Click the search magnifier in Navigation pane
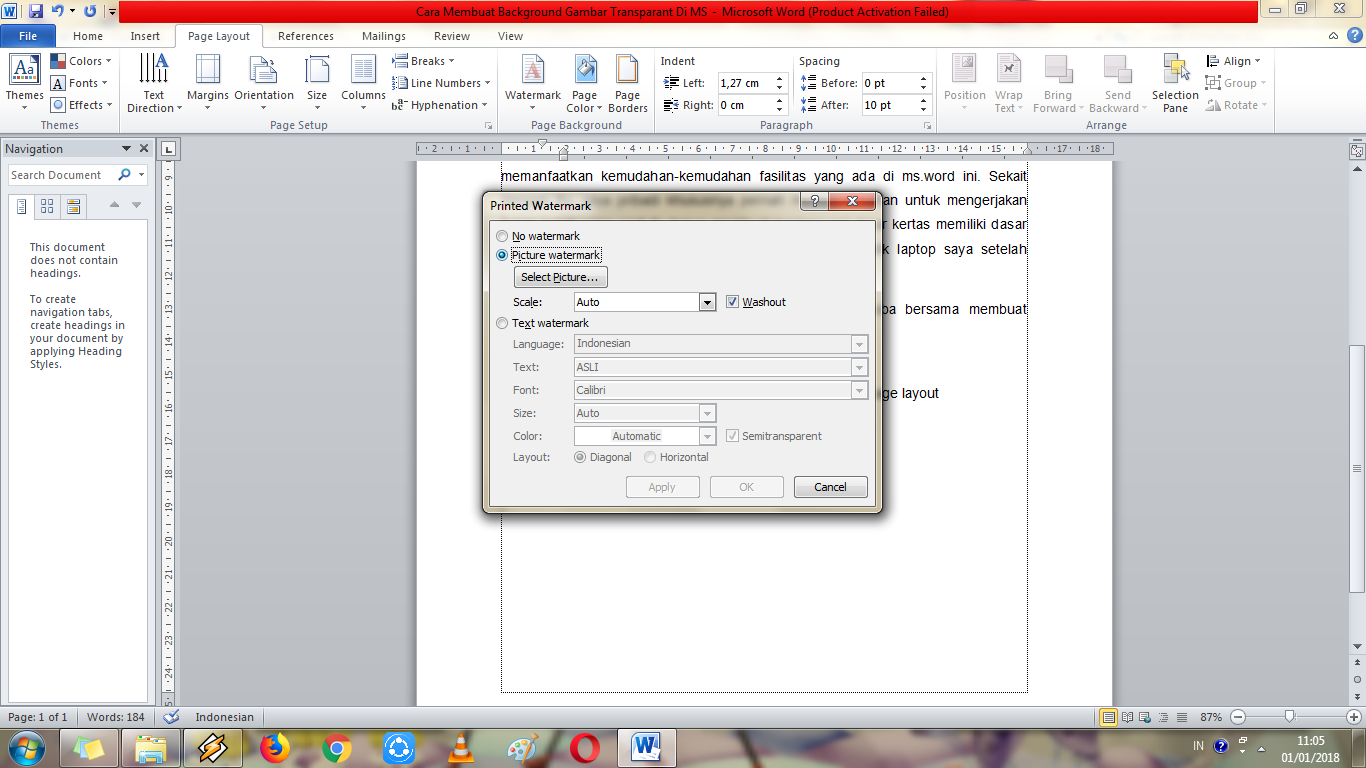This screenshot has width=1366, height=768. coord(124,175)
